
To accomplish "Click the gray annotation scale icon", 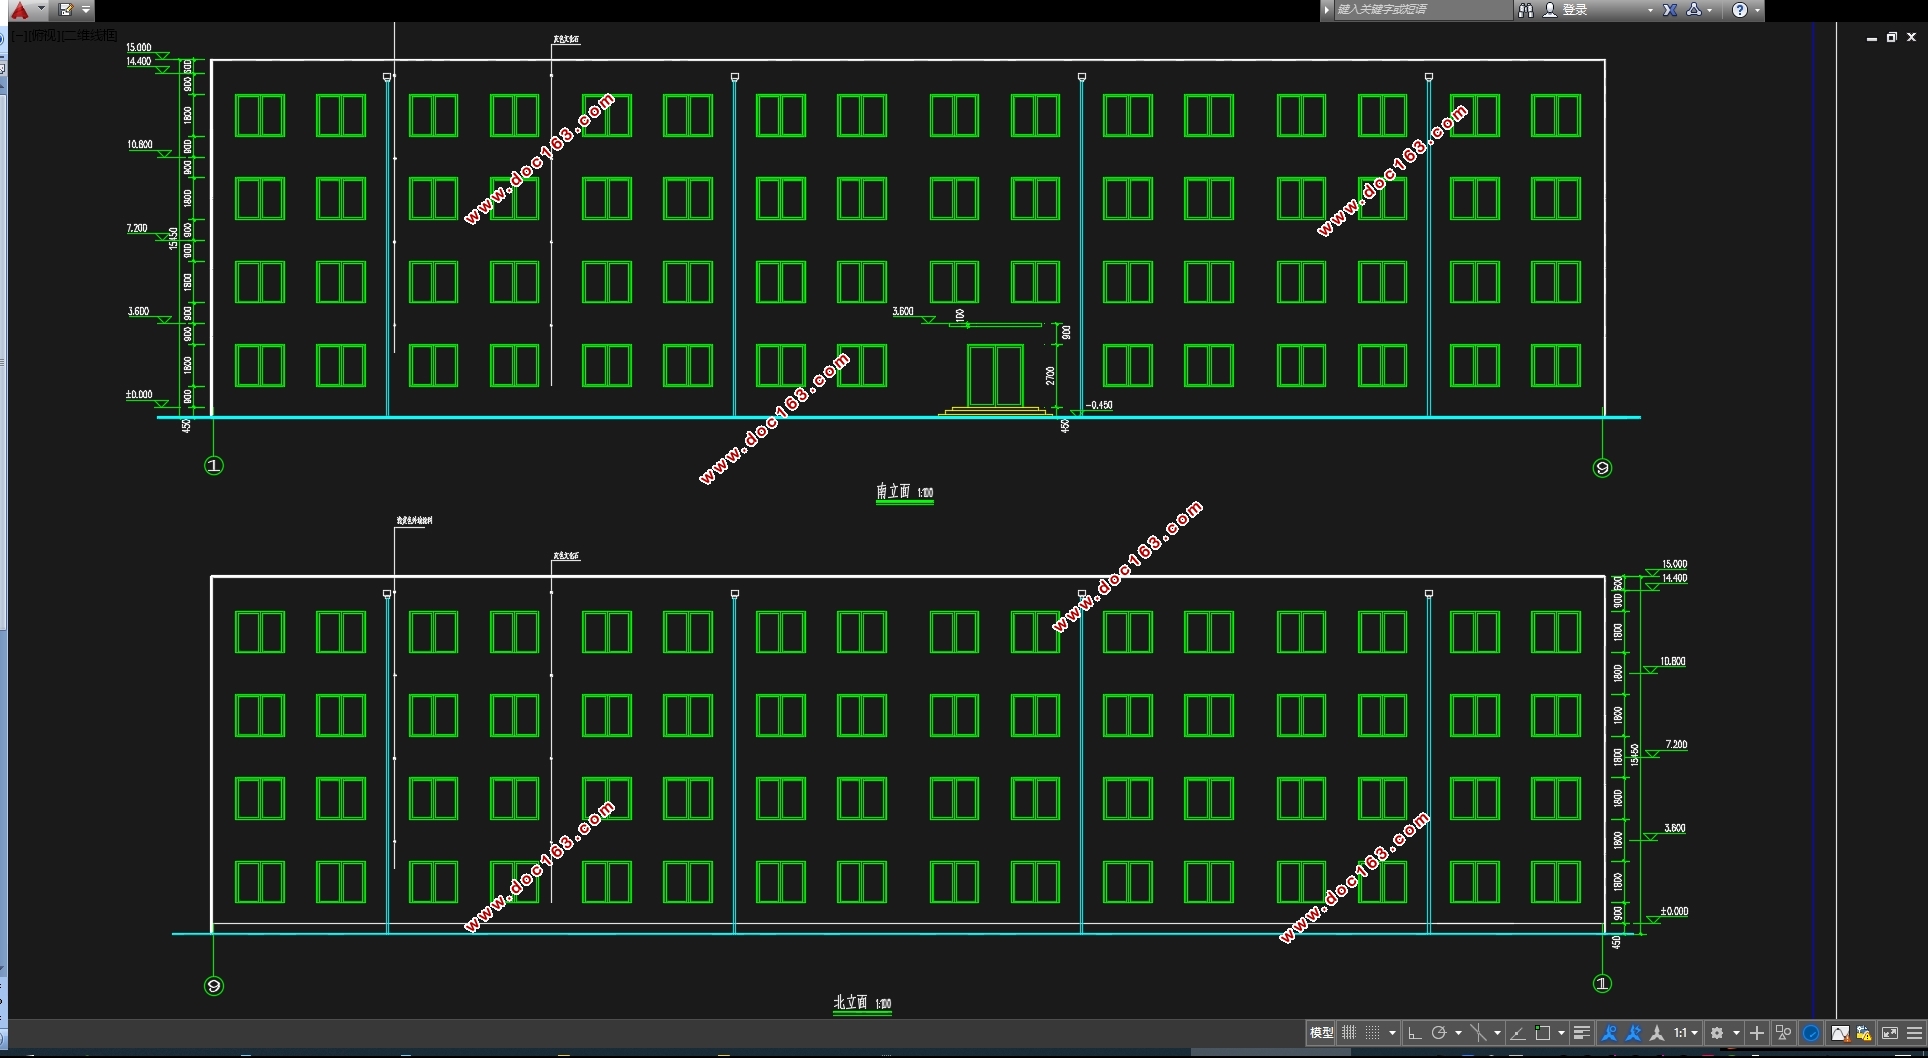I will [1657, 1033].
